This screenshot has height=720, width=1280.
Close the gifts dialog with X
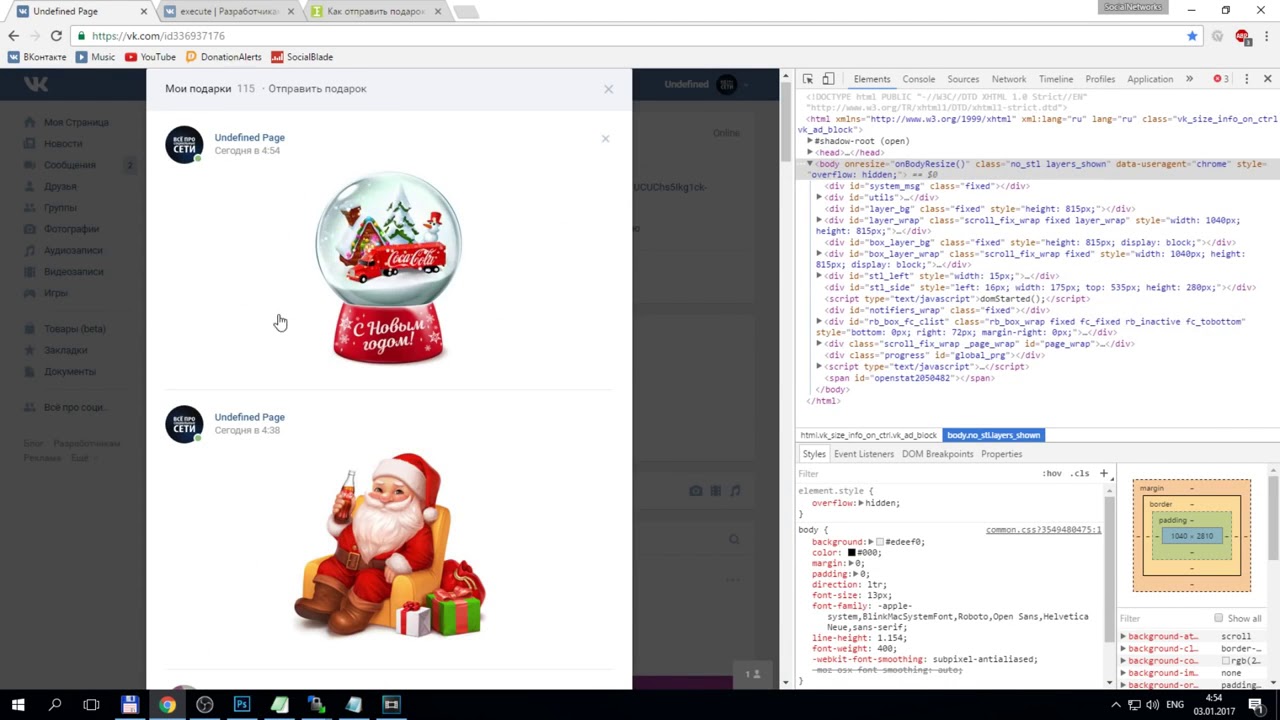point(608,89)
